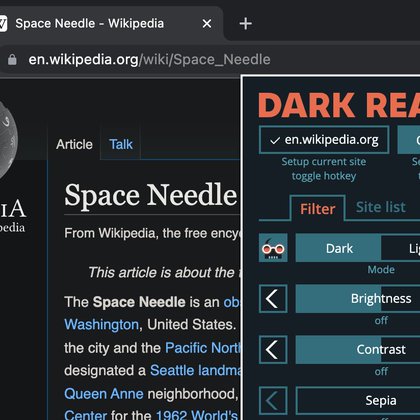The image size is (420, 420).
Task: Click the lock icon in address bar
Action: coord(12,60)
